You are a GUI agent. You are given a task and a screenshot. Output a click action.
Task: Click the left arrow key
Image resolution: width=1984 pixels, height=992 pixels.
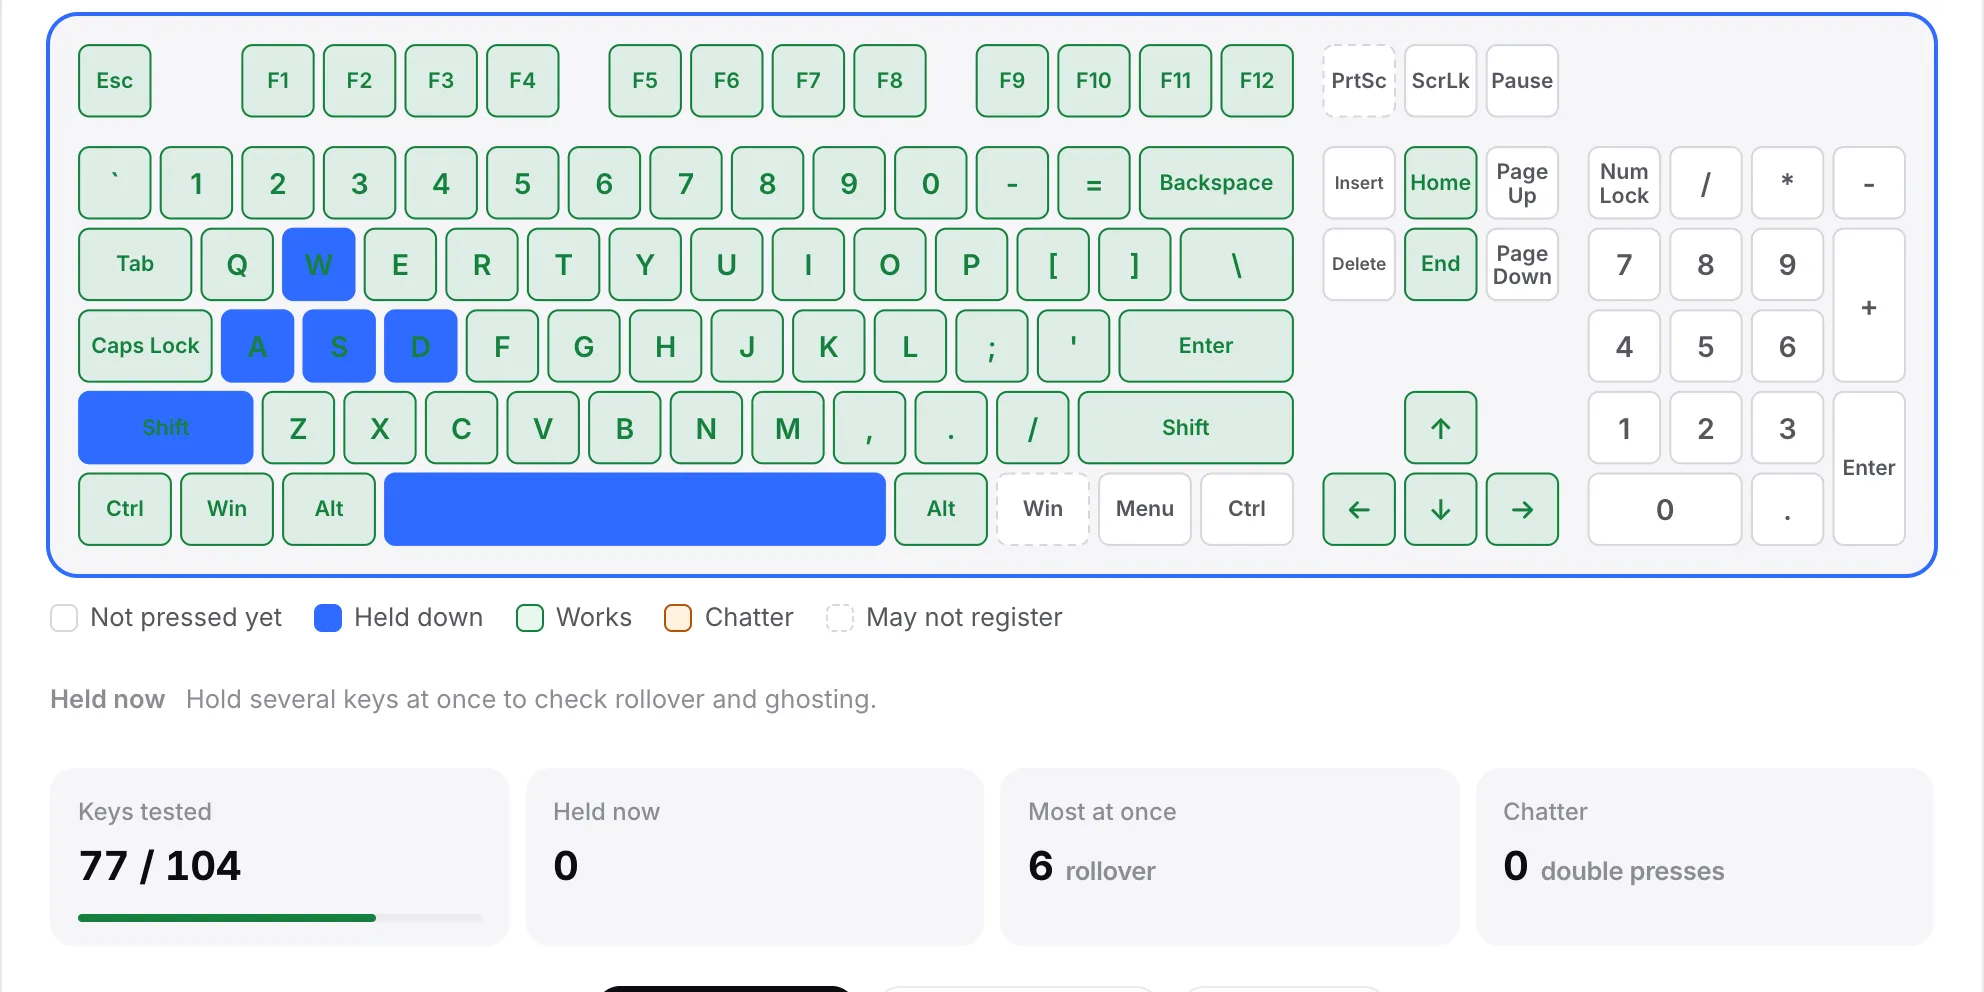point(1359,509)
